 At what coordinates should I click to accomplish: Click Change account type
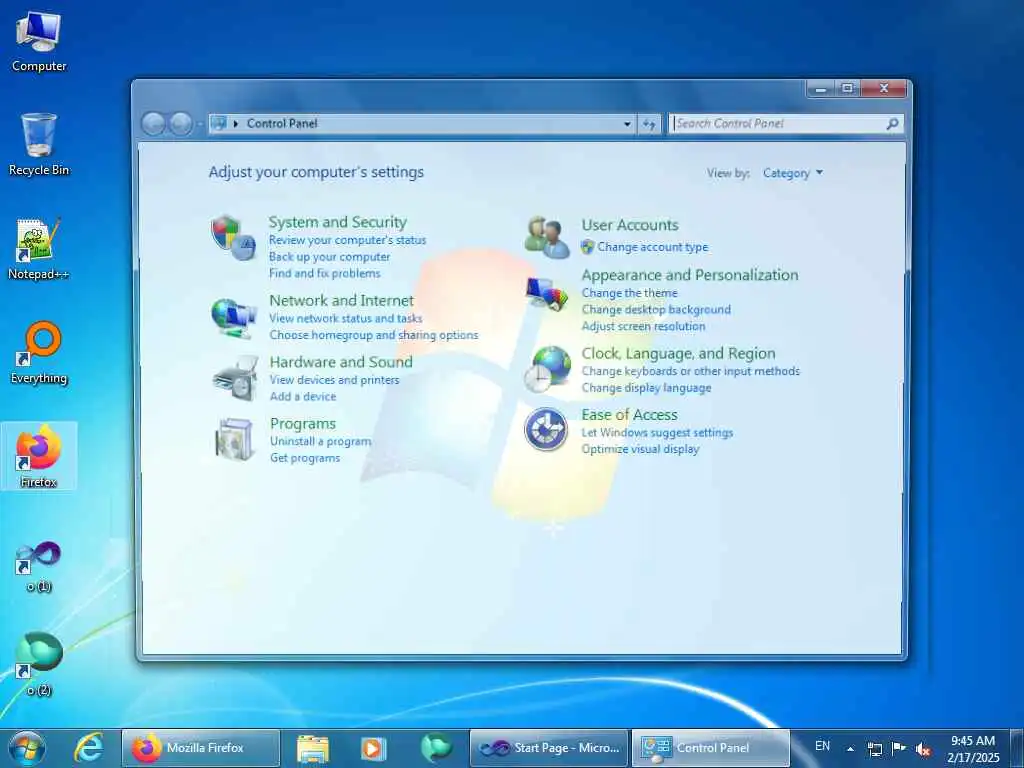tap(652, 247)
